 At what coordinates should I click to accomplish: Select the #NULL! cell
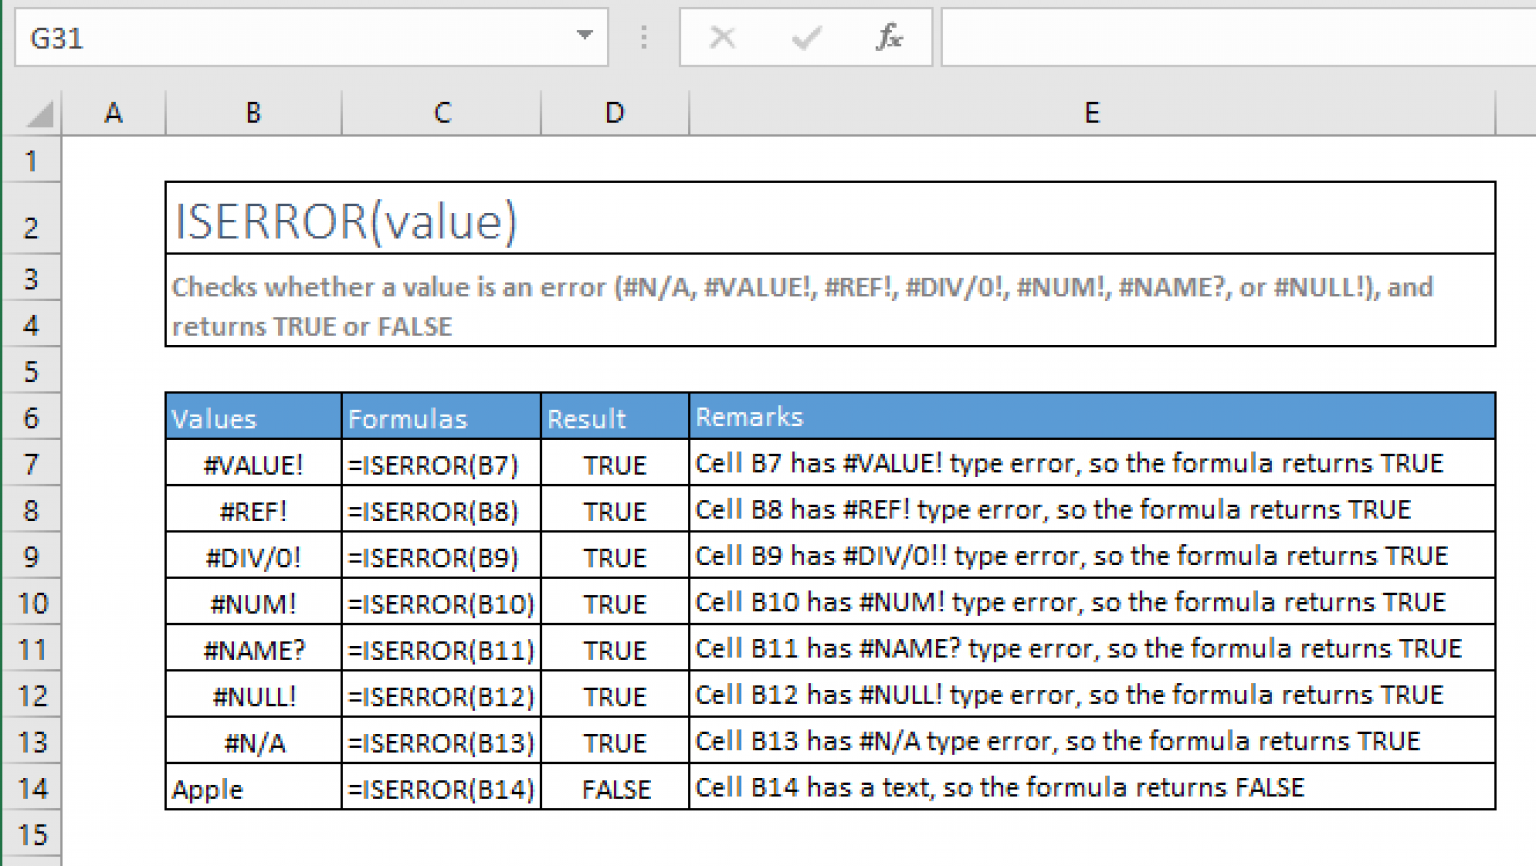point(253,695)
